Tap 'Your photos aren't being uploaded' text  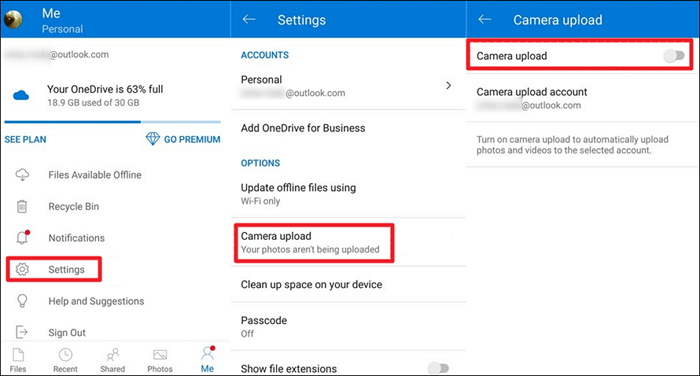click(310, 249)
